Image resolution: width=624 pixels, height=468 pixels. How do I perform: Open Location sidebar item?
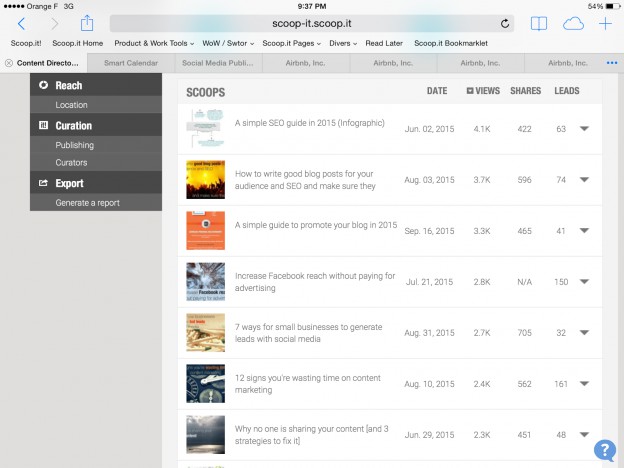[x=96, y=105]
